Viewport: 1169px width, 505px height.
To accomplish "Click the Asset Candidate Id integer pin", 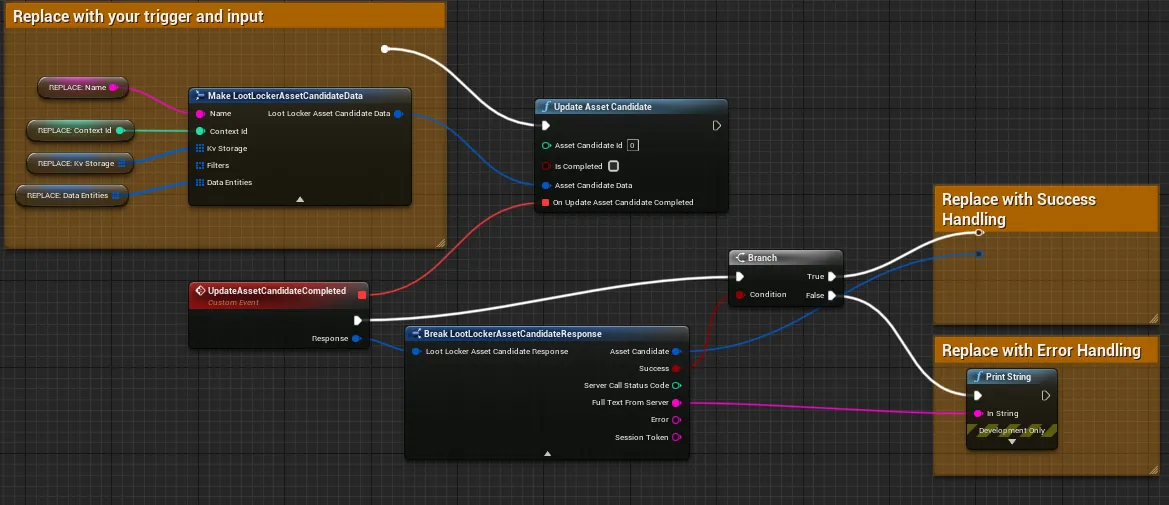I will pos(546,145).
